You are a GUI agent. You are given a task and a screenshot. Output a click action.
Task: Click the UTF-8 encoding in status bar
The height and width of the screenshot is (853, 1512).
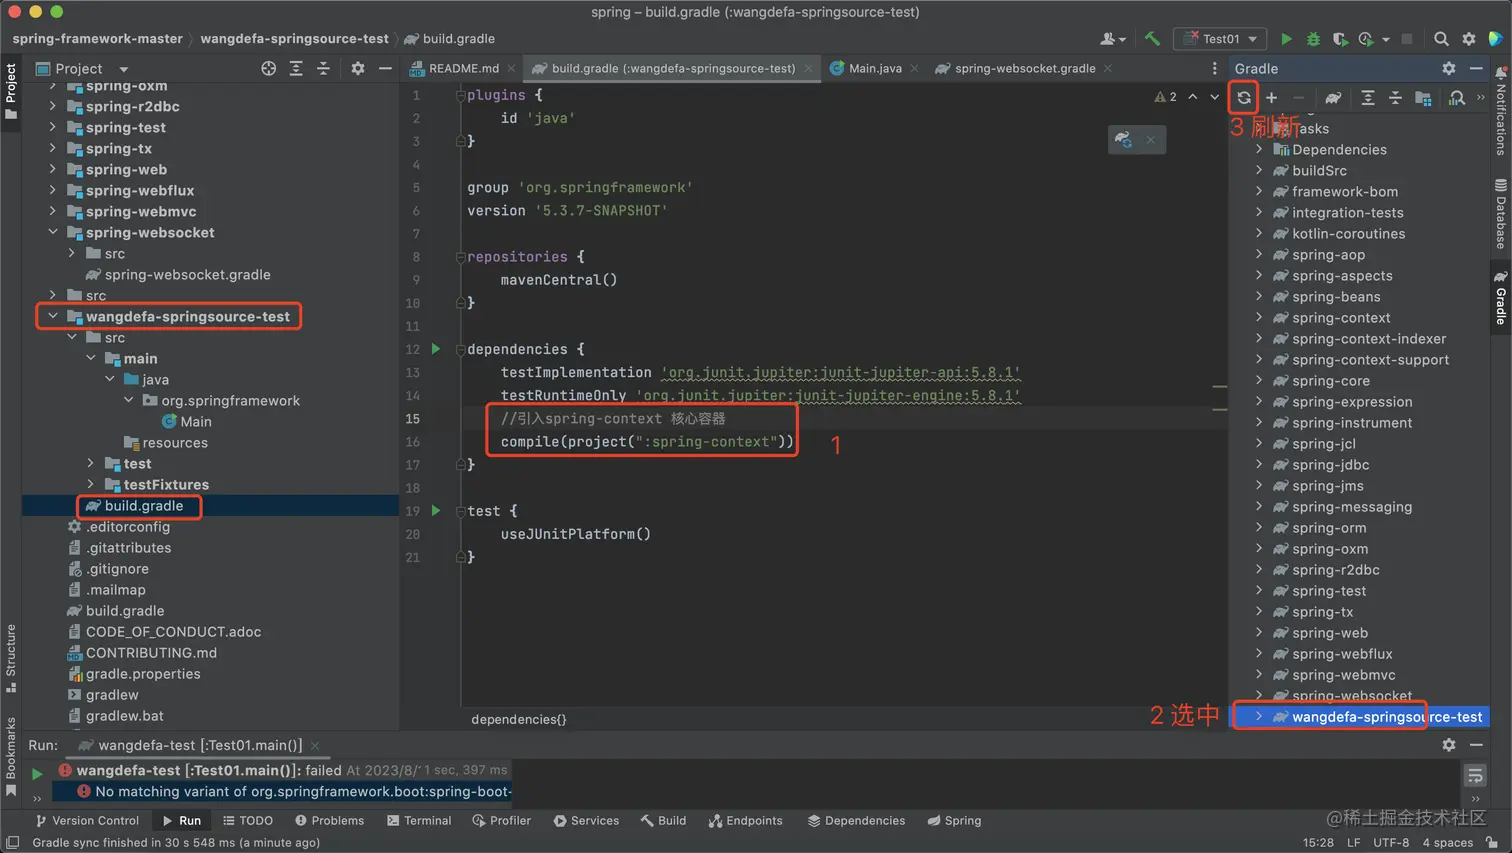1391,842
